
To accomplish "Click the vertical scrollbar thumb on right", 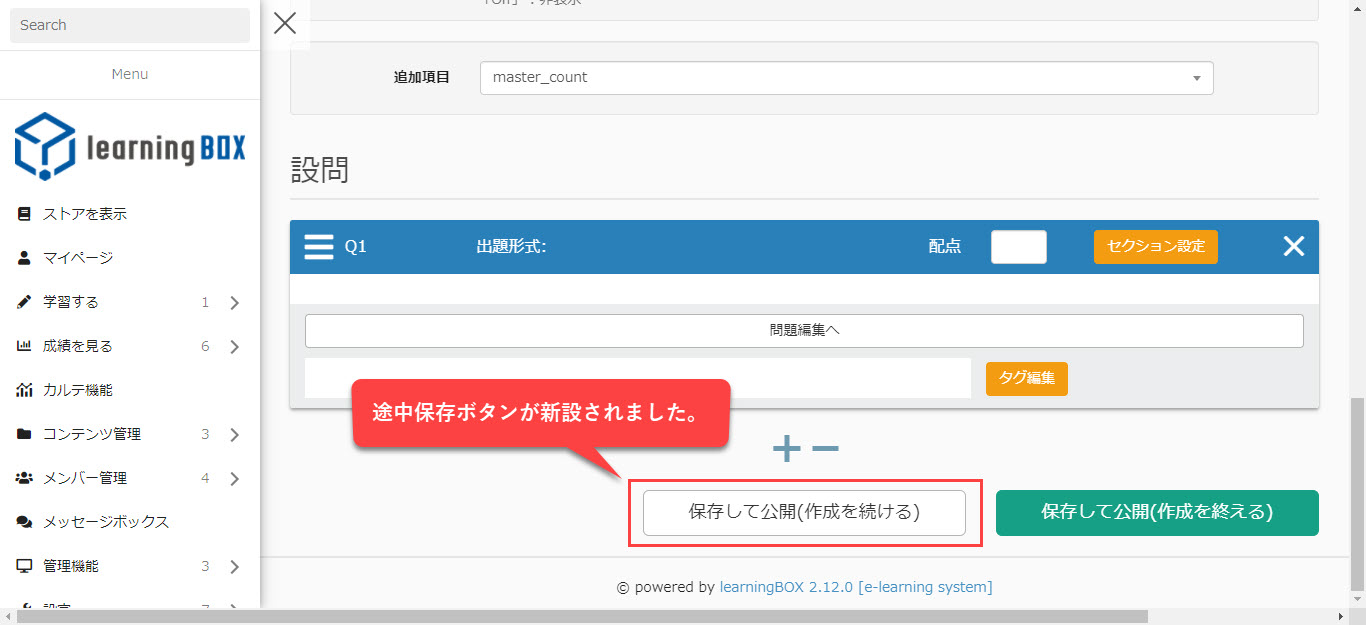I will click(x=1357, y=495).
